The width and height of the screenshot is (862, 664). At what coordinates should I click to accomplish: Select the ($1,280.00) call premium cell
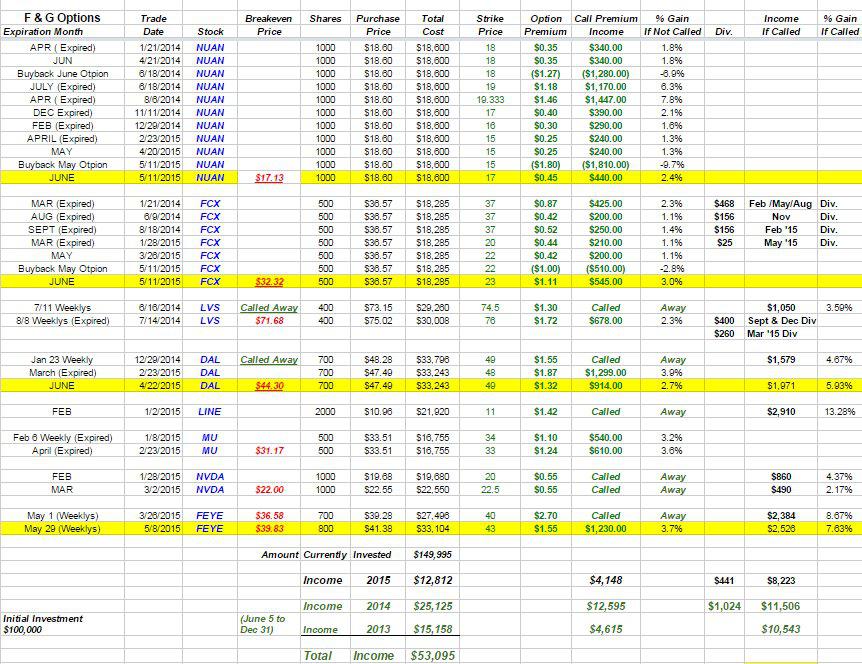[606, 74]
